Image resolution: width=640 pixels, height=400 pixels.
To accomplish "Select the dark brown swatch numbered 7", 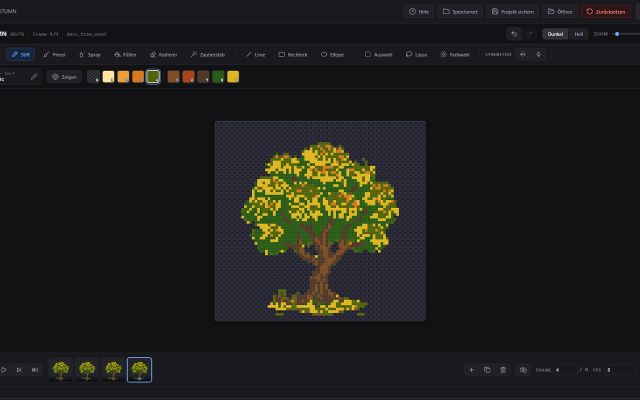I will (203, 77).
